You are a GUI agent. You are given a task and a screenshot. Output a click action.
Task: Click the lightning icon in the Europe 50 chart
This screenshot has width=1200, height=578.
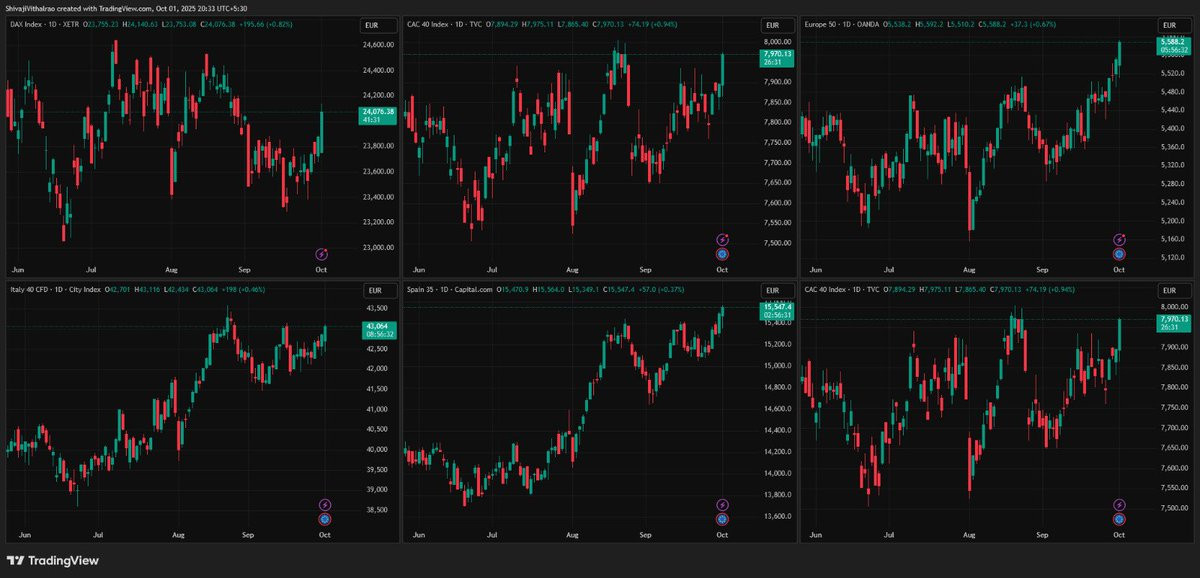[x=1119, y=240]
